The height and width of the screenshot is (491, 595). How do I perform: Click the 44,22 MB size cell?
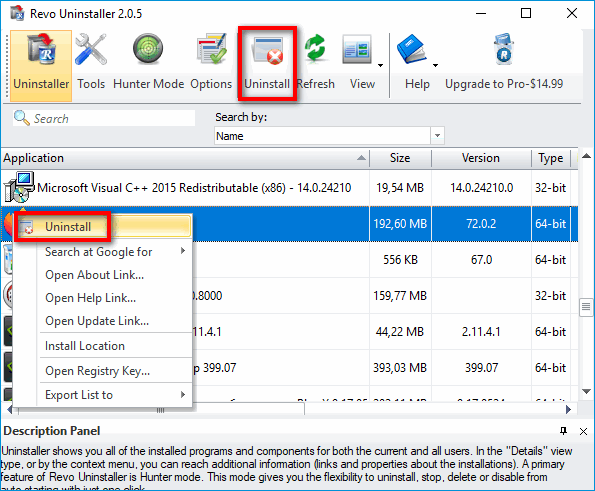tap(400, 332)
